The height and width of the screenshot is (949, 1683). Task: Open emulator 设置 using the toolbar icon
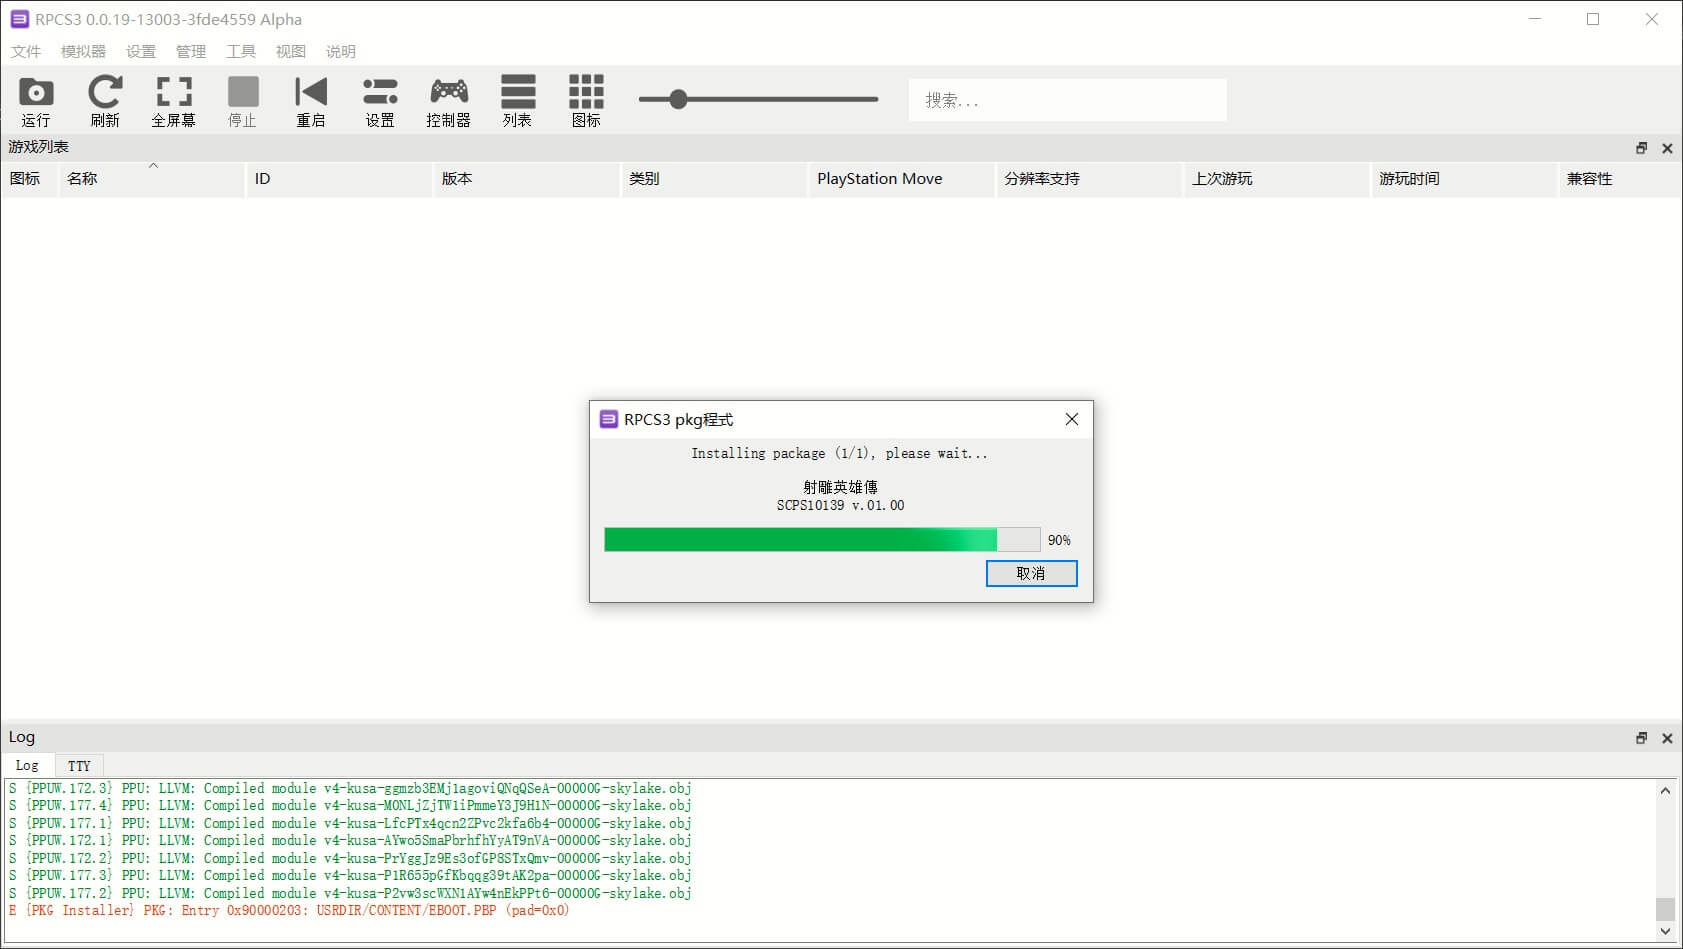(x=380, y=100)
